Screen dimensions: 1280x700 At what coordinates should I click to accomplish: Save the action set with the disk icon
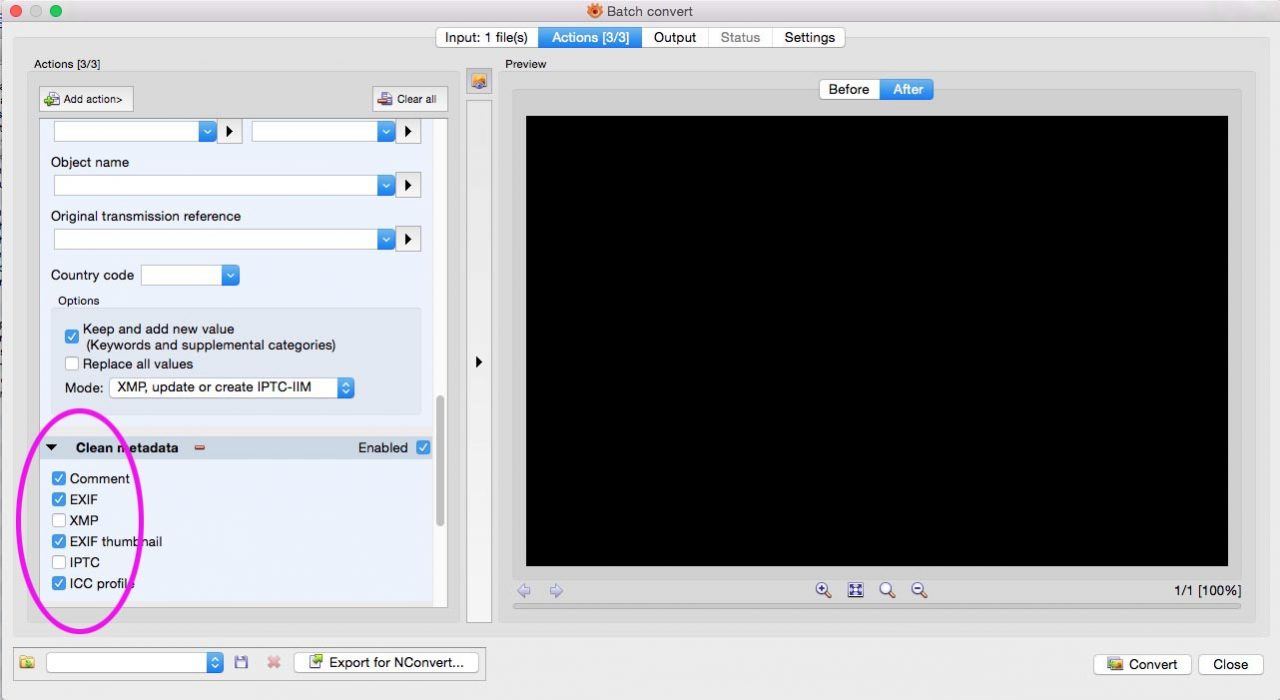(x=241, y=662)
